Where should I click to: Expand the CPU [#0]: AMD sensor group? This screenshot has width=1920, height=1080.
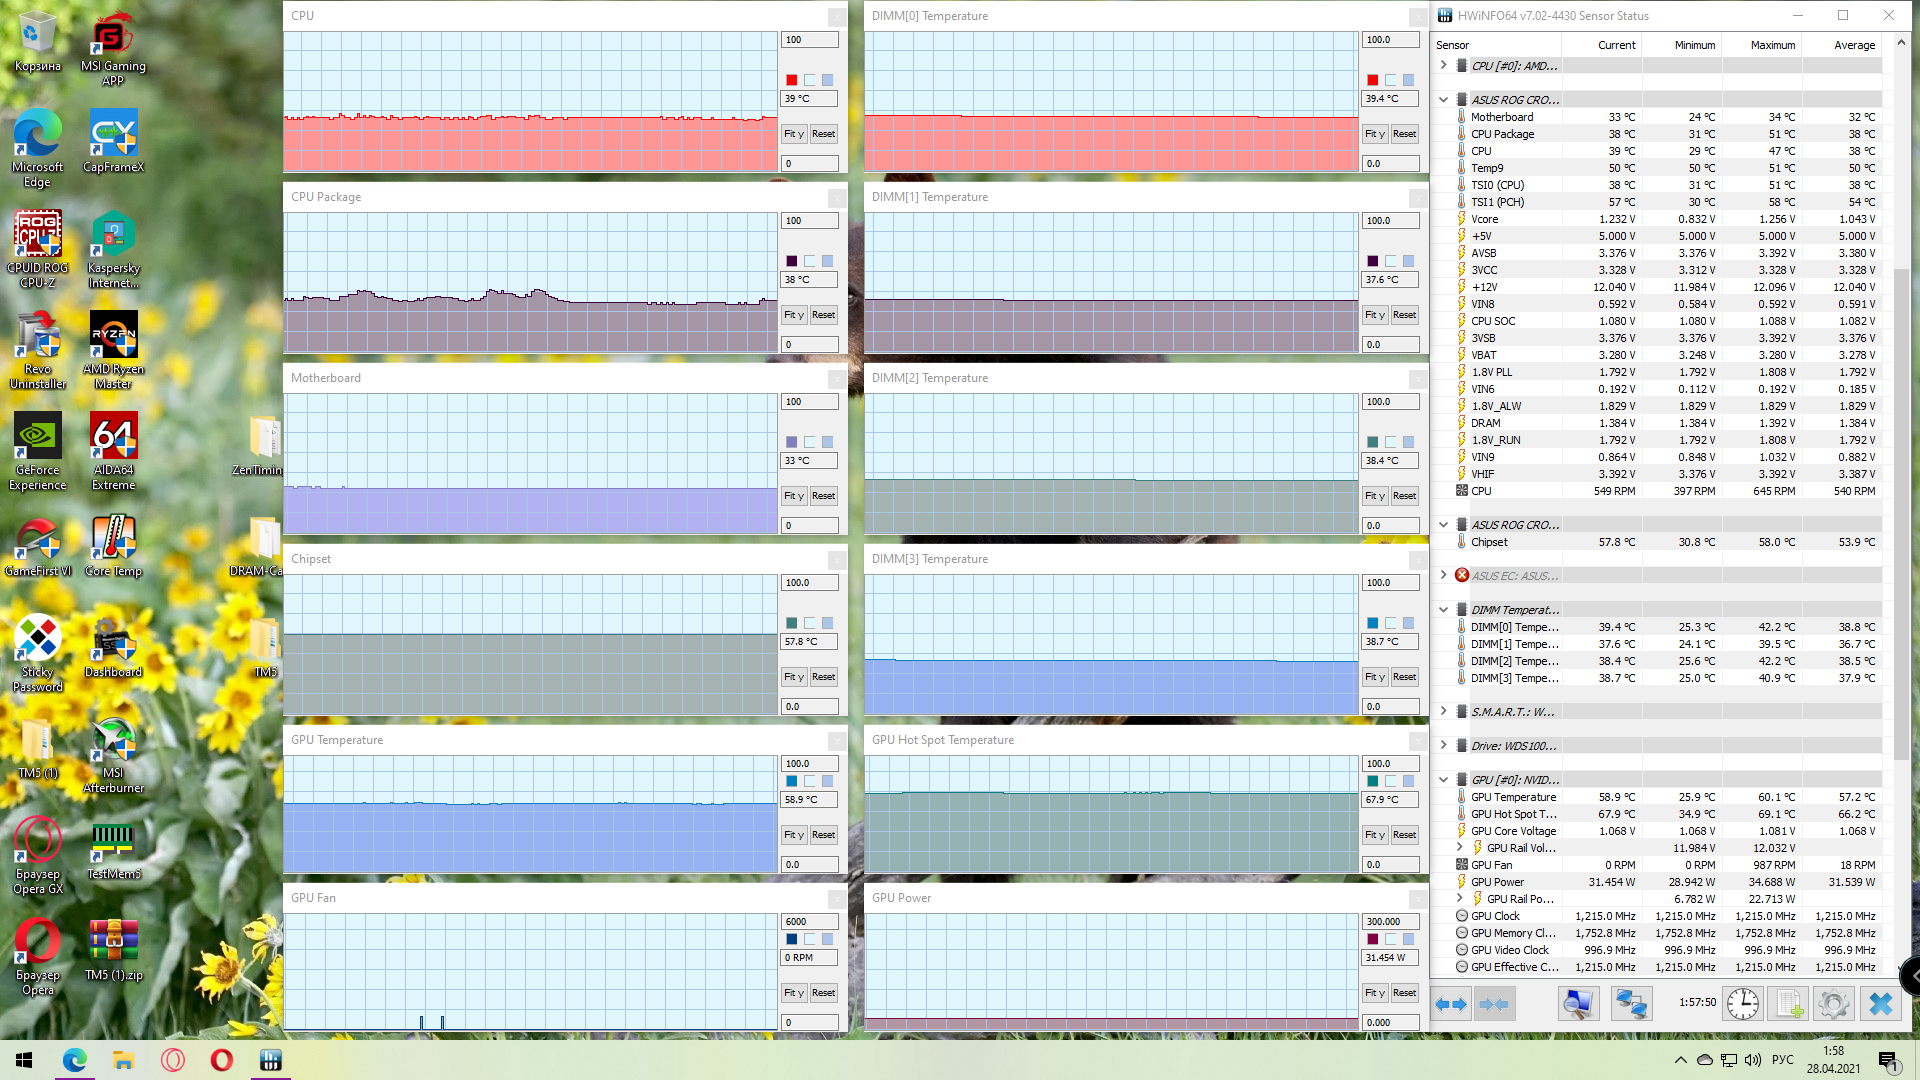1443,65
